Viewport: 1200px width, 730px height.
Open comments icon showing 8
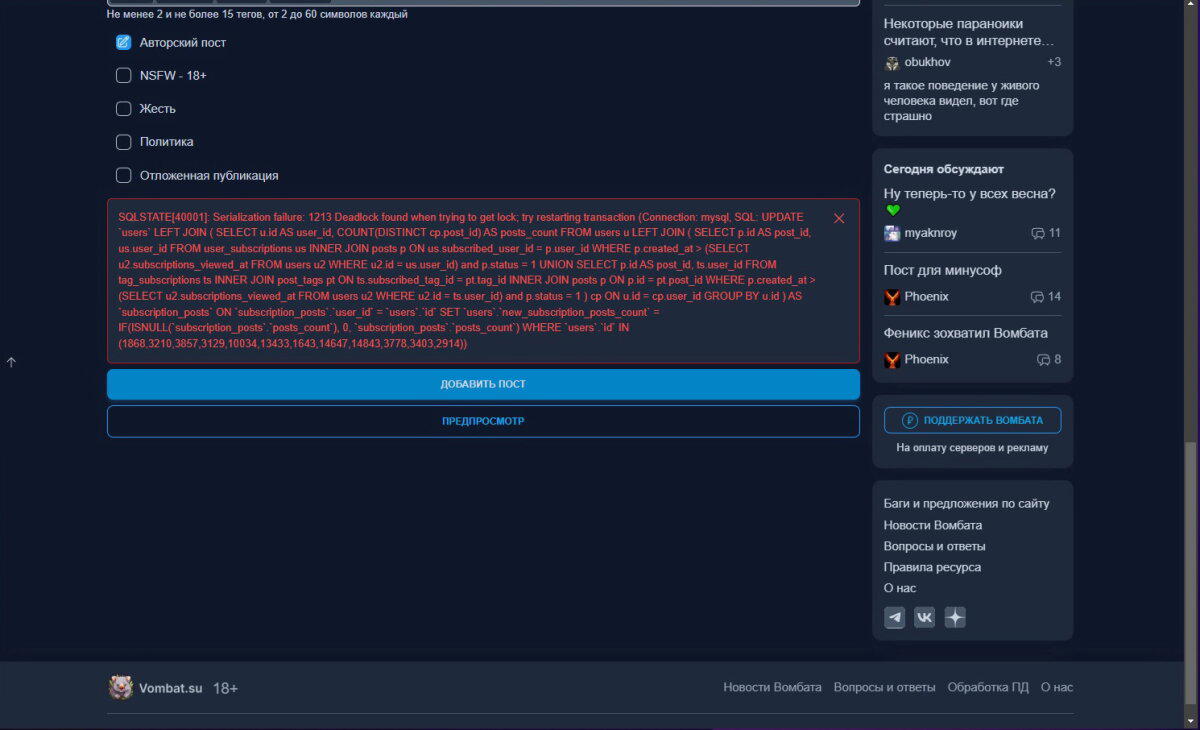click(1043, 359)
